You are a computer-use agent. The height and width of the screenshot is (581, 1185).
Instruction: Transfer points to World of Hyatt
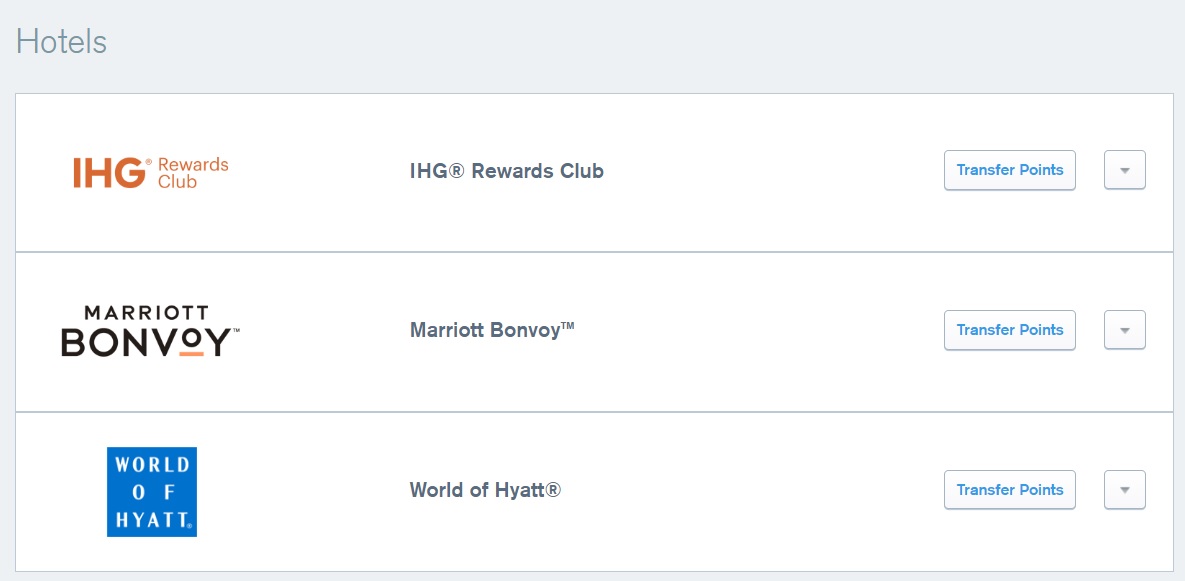pos(1009,490)
